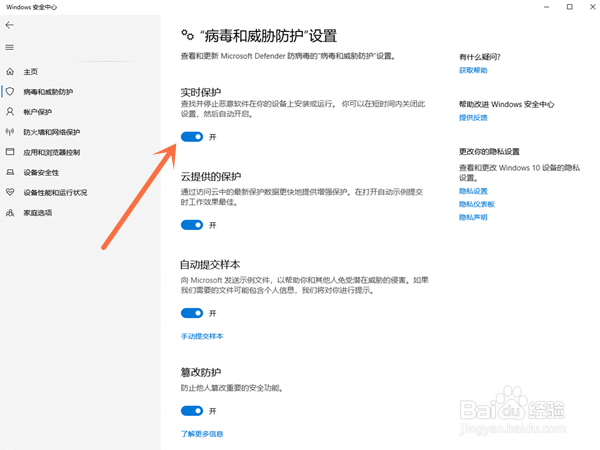Open 设备性能和运行状况 section

coord(55,192)
